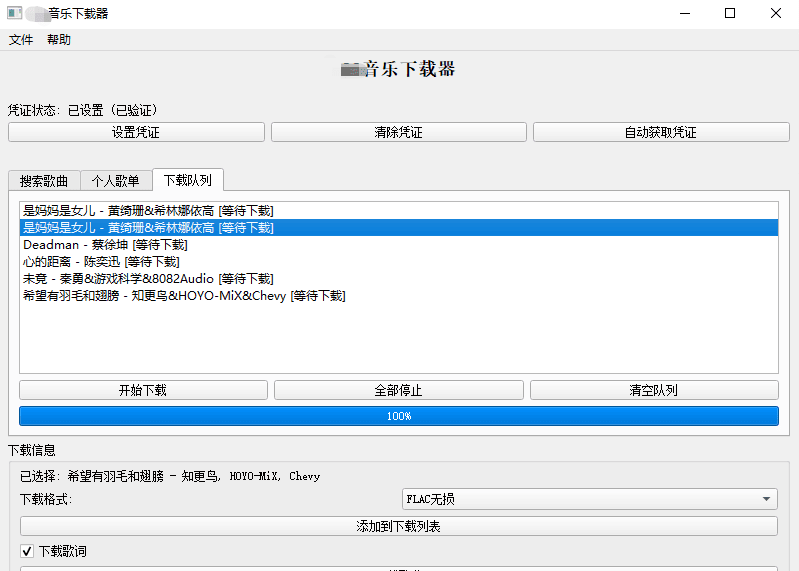
Task: Select the first 是妈妈是女儿 queue row
Action: (x=398, y=210)
